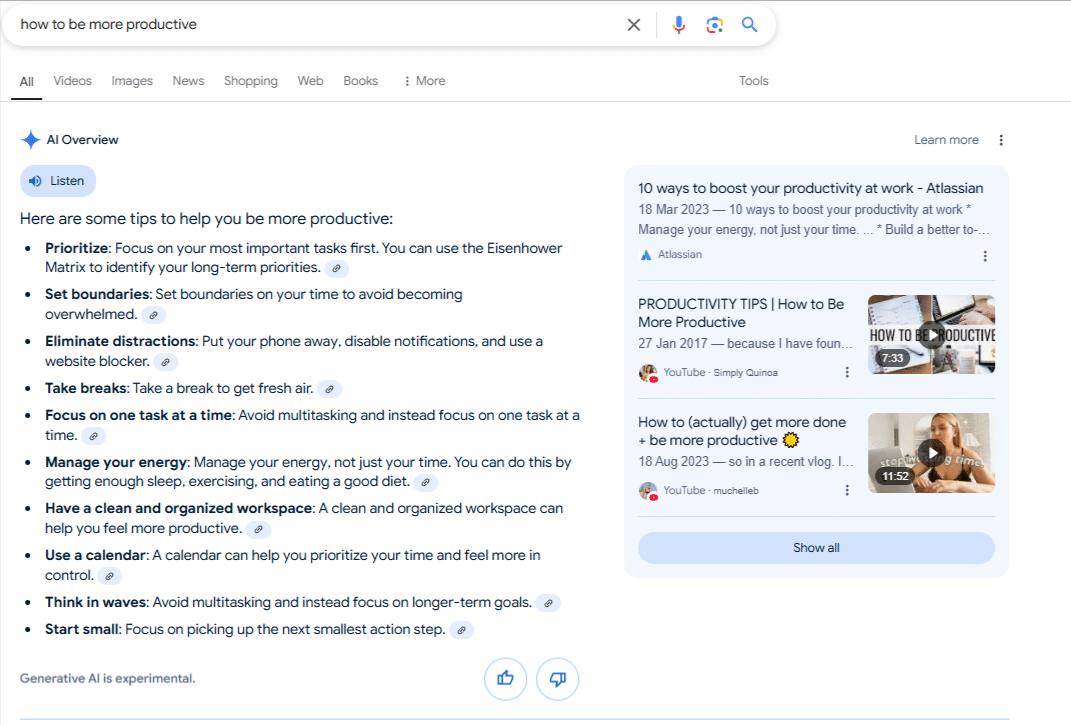Open source link icon after Take breaks tip
Image resolution: width=1071 pixels, height=725 pixels.
(x=329, y=389)
